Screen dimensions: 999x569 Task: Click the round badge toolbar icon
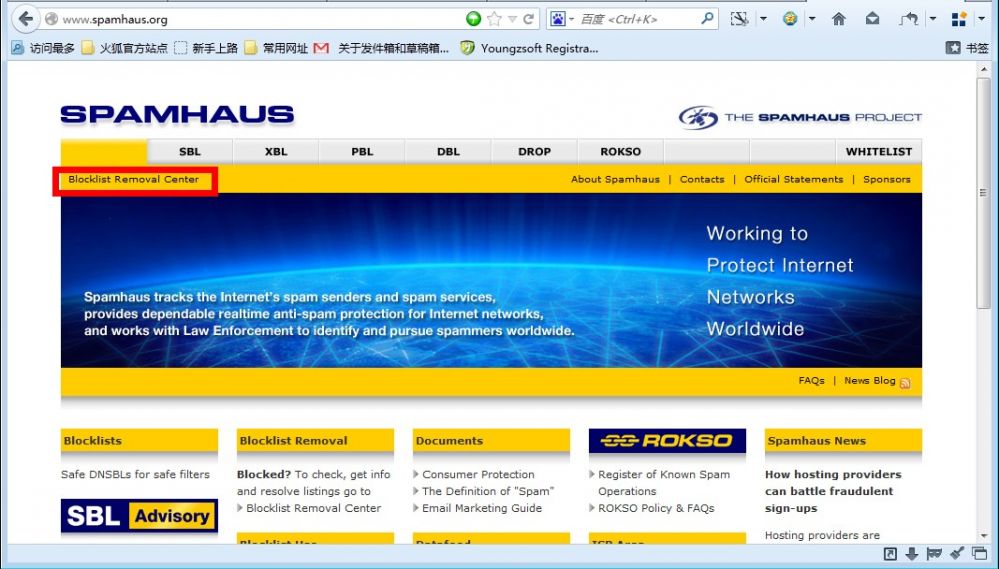(790, 19)
